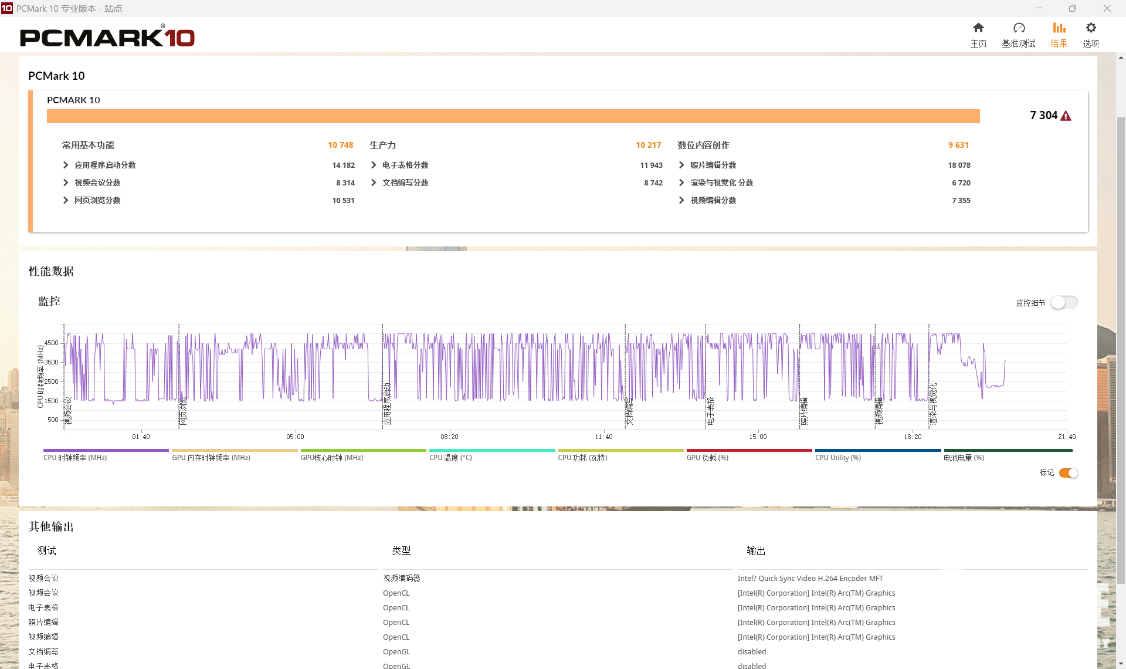This screenshot has height=669, width=1126.
Task: Click the 网页浏览 marker on chart
Action: coord(182,412)
